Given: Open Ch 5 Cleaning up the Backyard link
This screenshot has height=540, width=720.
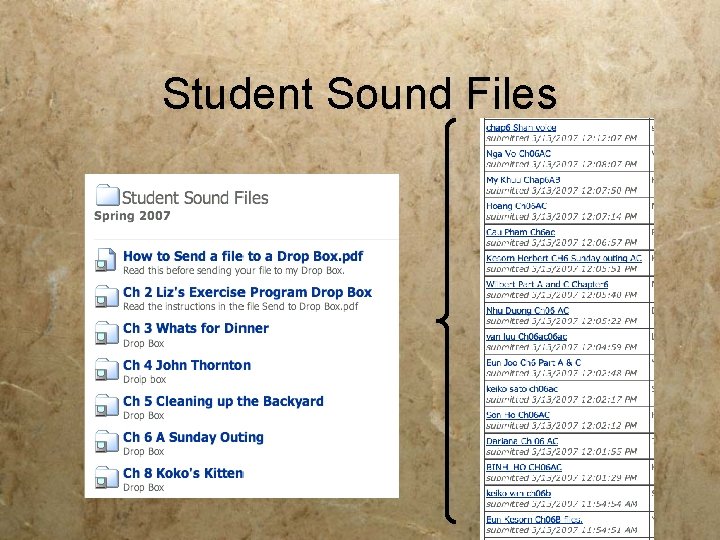Looking at the screenshot, I should pos(223,401).
